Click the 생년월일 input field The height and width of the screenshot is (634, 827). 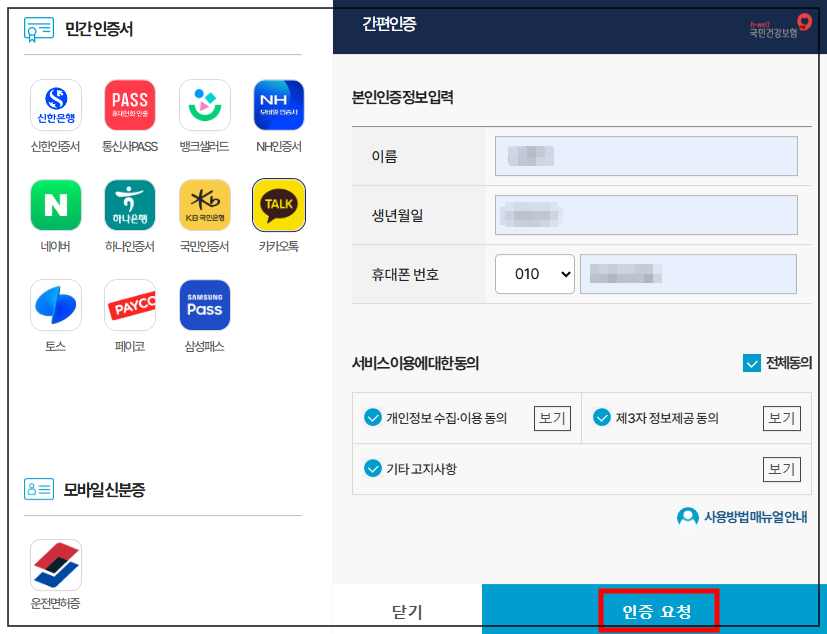coord(646,215)
